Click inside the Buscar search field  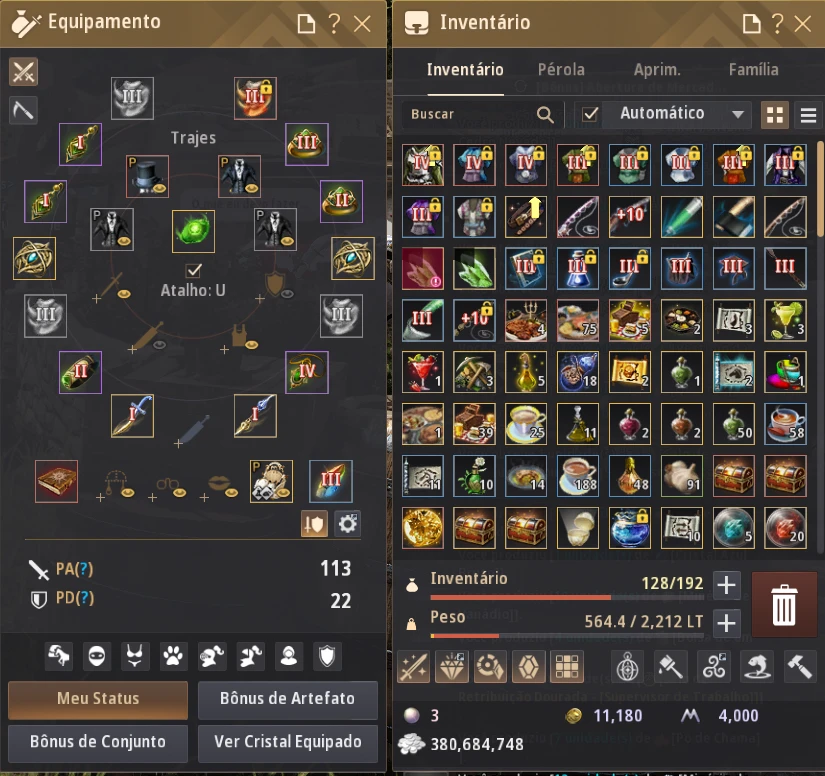(x=468, y=114)
